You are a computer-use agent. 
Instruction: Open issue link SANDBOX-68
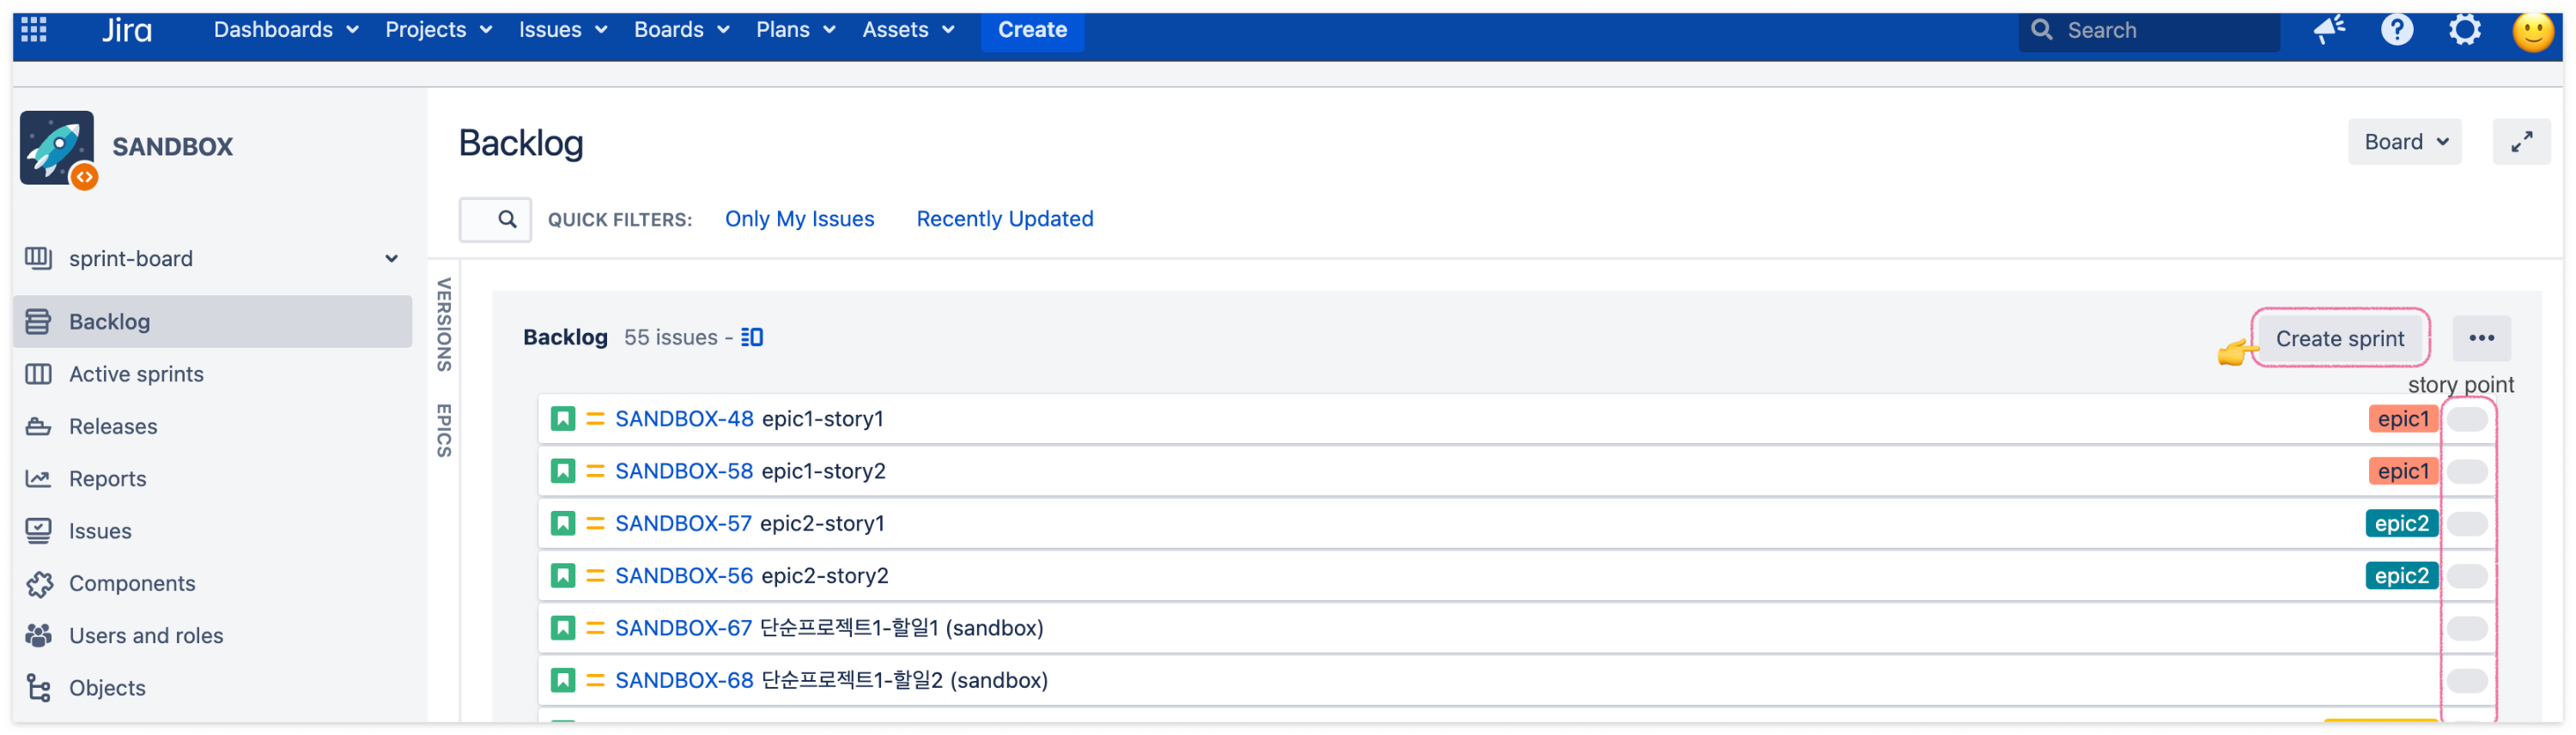click(x=684, y=680)
